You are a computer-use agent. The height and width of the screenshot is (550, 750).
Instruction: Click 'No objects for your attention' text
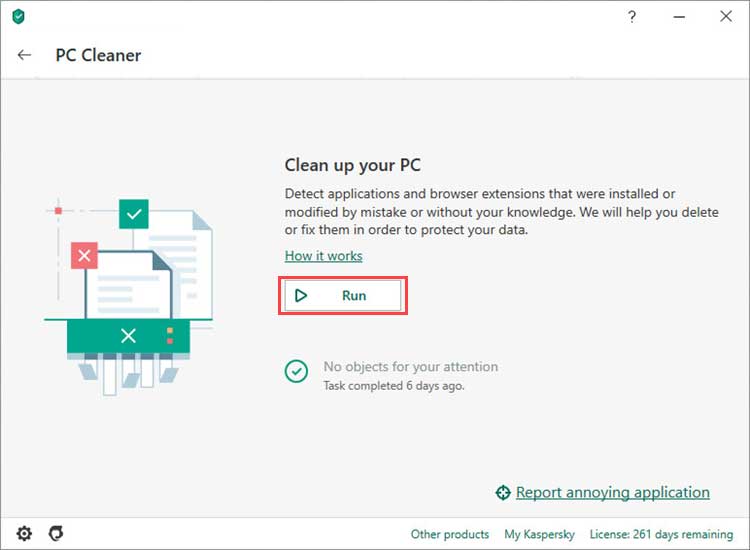(411, 366)
